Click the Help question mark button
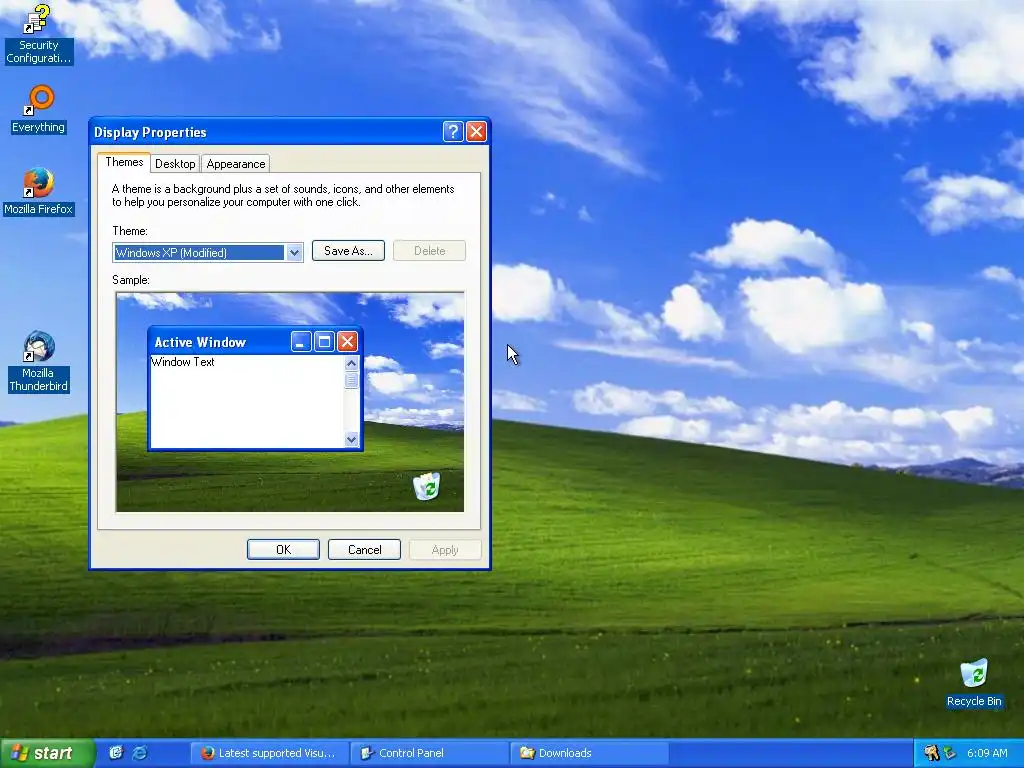 click(453, 132)
